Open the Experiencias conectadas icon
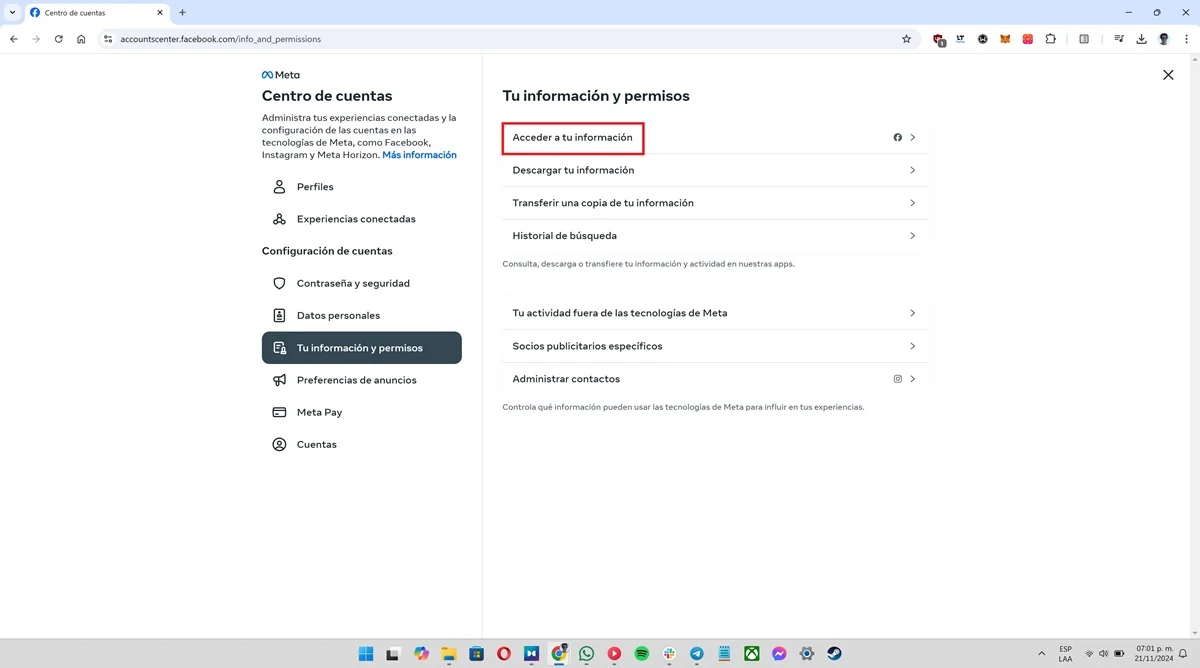Image resolution: width=1200 pixels, height=668 pixels. [x=279, y=218]
